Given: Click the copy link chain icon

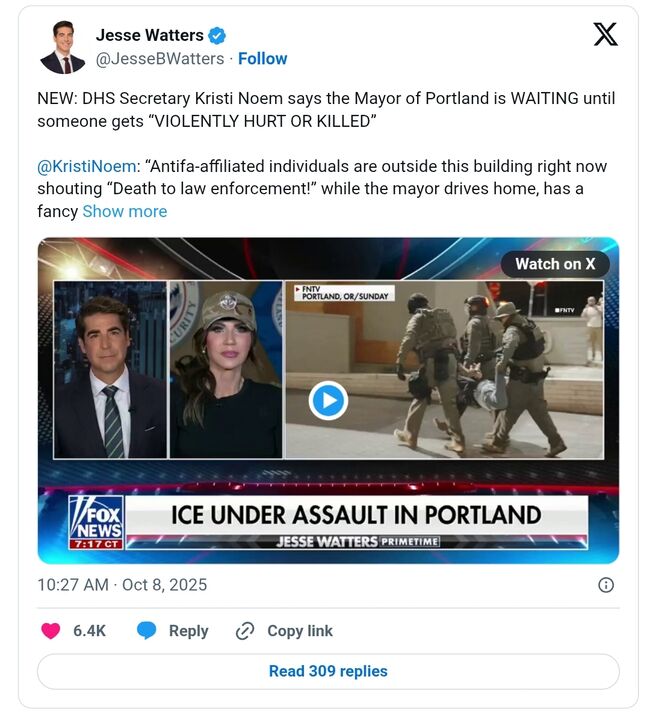Looking at the screenshot, I should 245,631.
